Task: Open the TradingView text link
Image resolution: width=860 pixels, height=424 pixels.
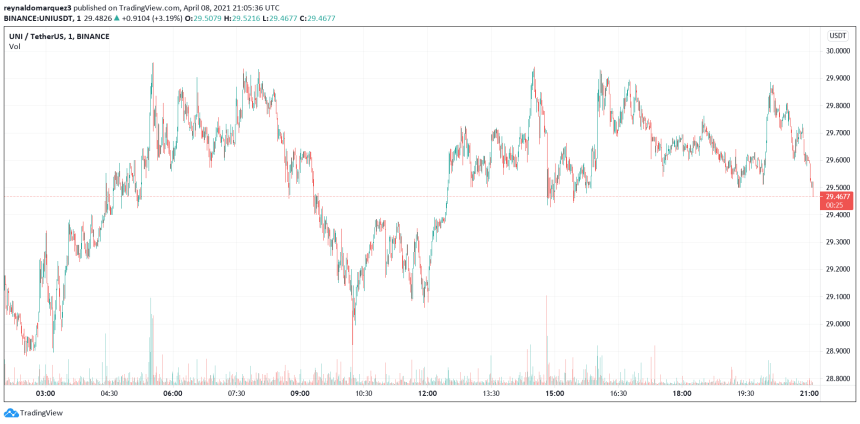Action: [x=40, y=413]
